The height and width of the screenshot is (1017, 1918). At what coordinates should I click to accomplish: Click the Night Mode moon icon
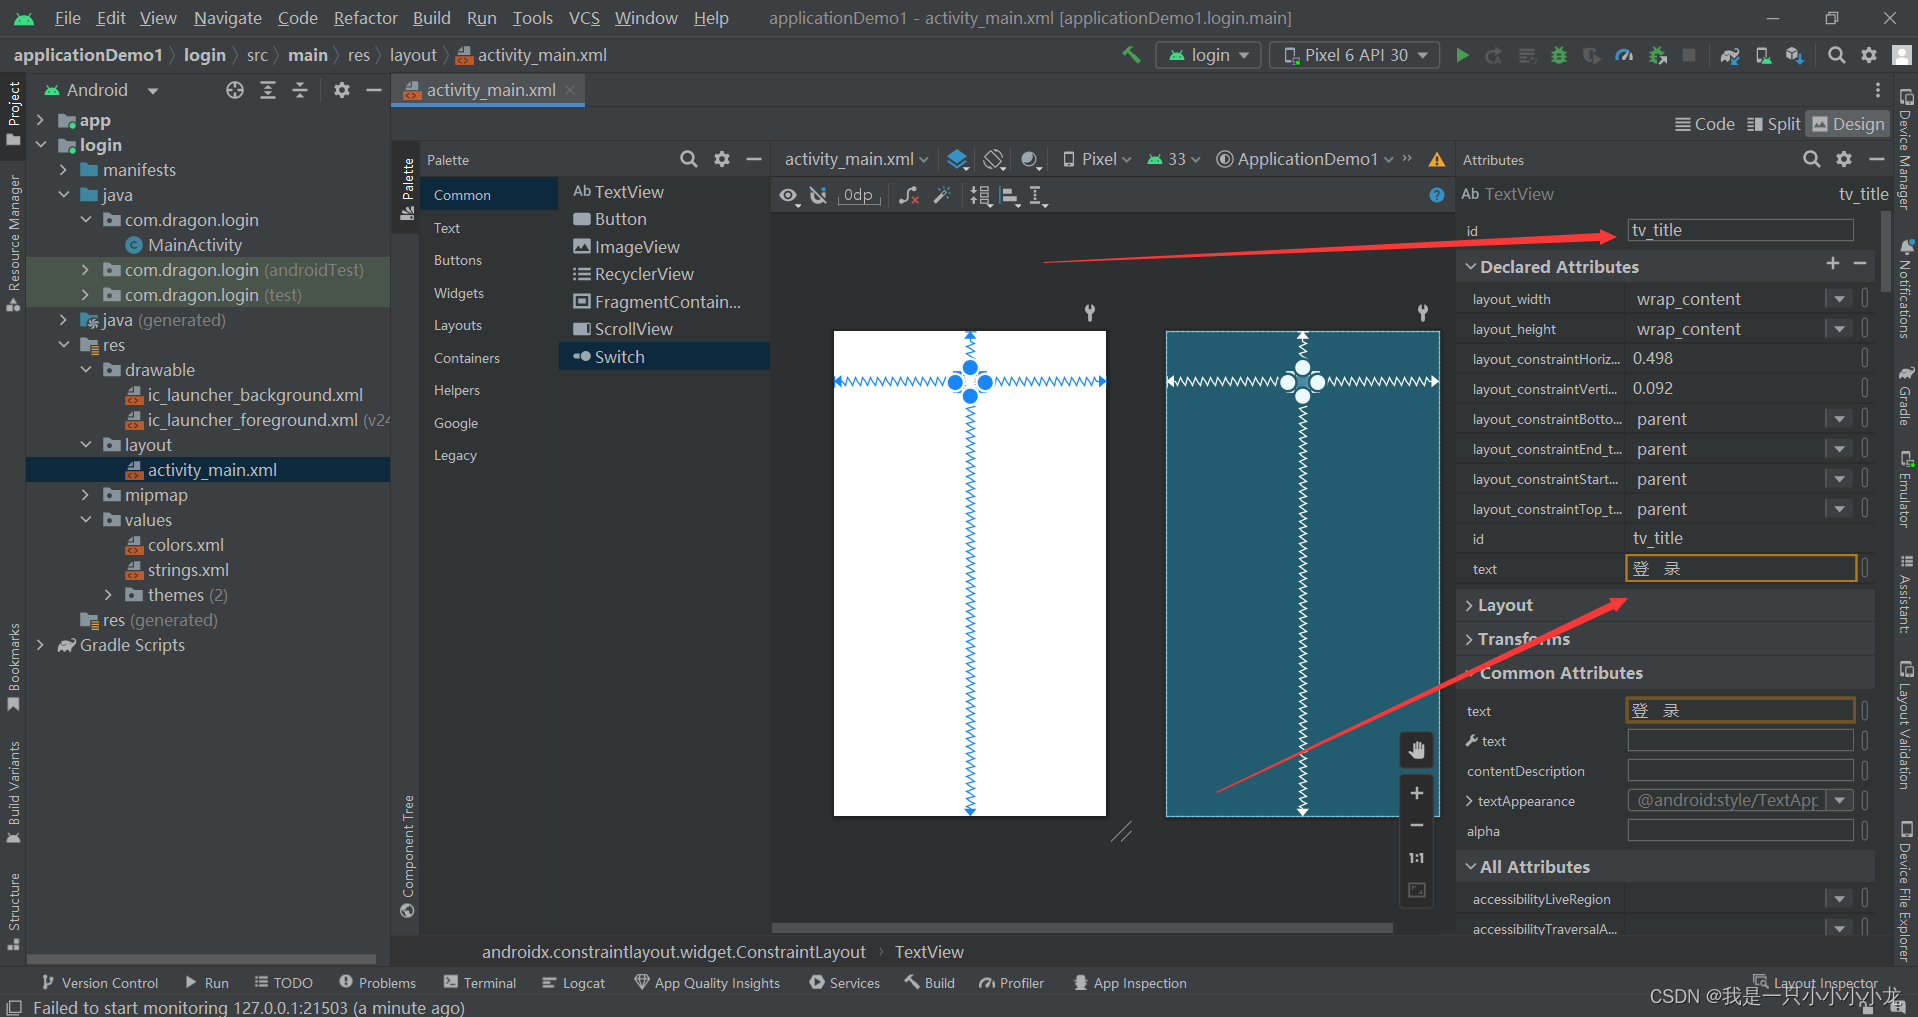tap(1030, 159)
